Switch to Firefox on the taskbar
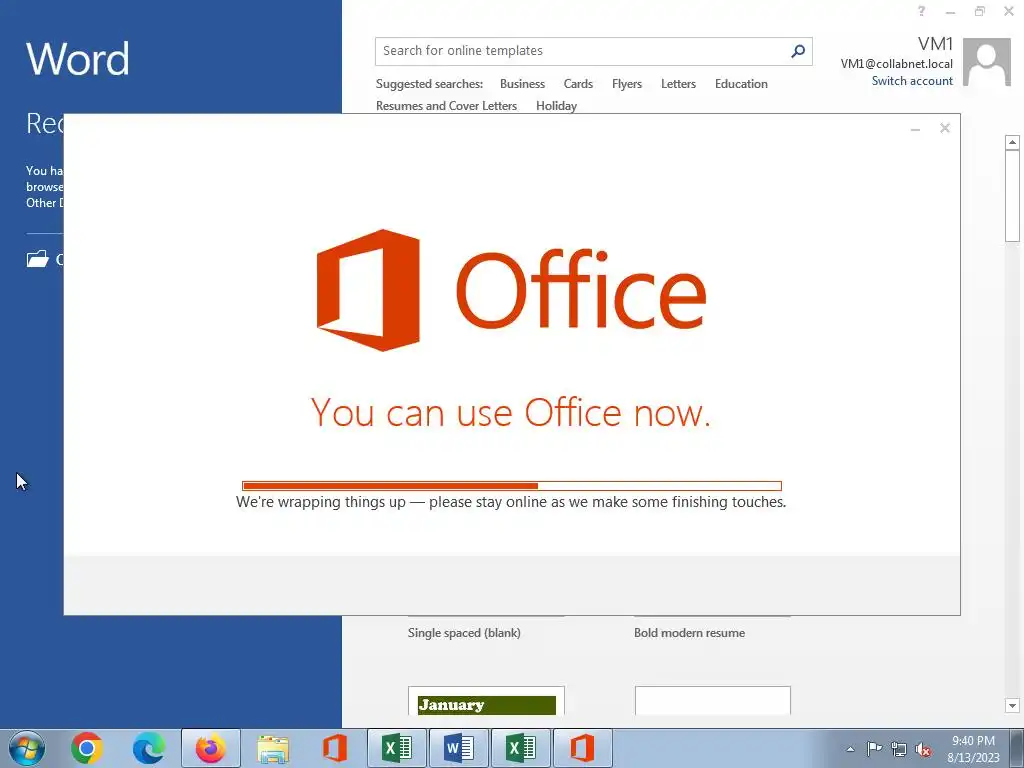The image size is (1024, 768). point(210,748)
